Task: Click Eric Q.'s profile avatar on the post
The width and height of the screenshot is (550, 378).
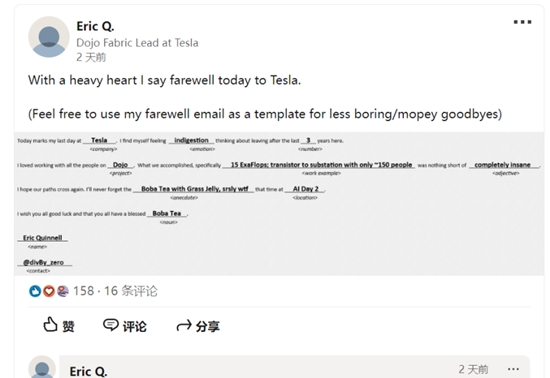Action: (x=49, y=37)
